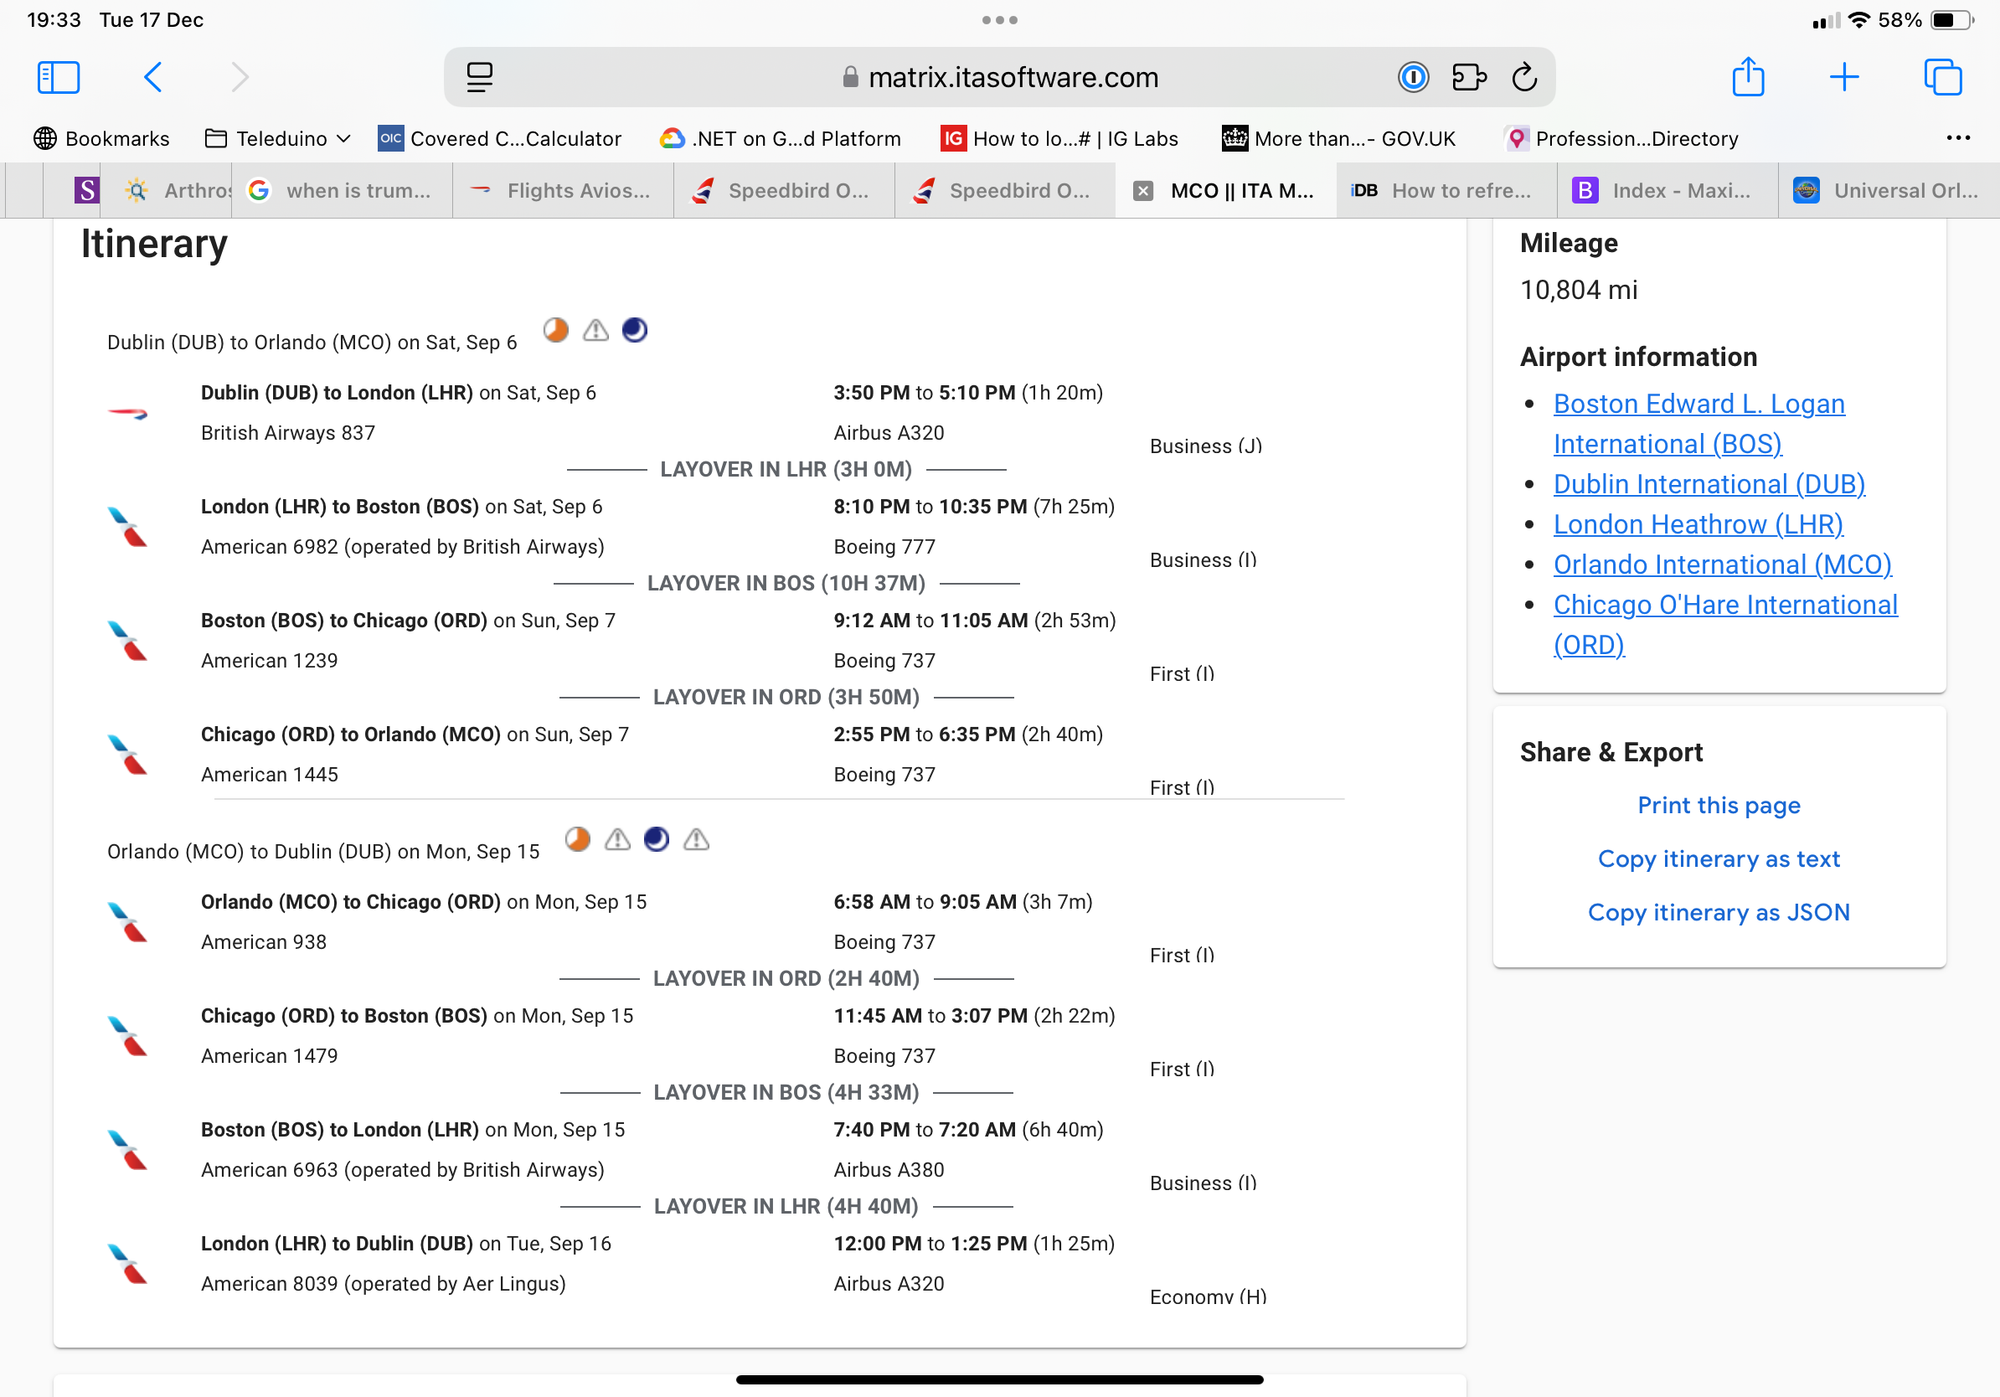Close the MCO ITA Matrix tab
Viewport: 2000px width, 1397px height.
pos(1143,191)
